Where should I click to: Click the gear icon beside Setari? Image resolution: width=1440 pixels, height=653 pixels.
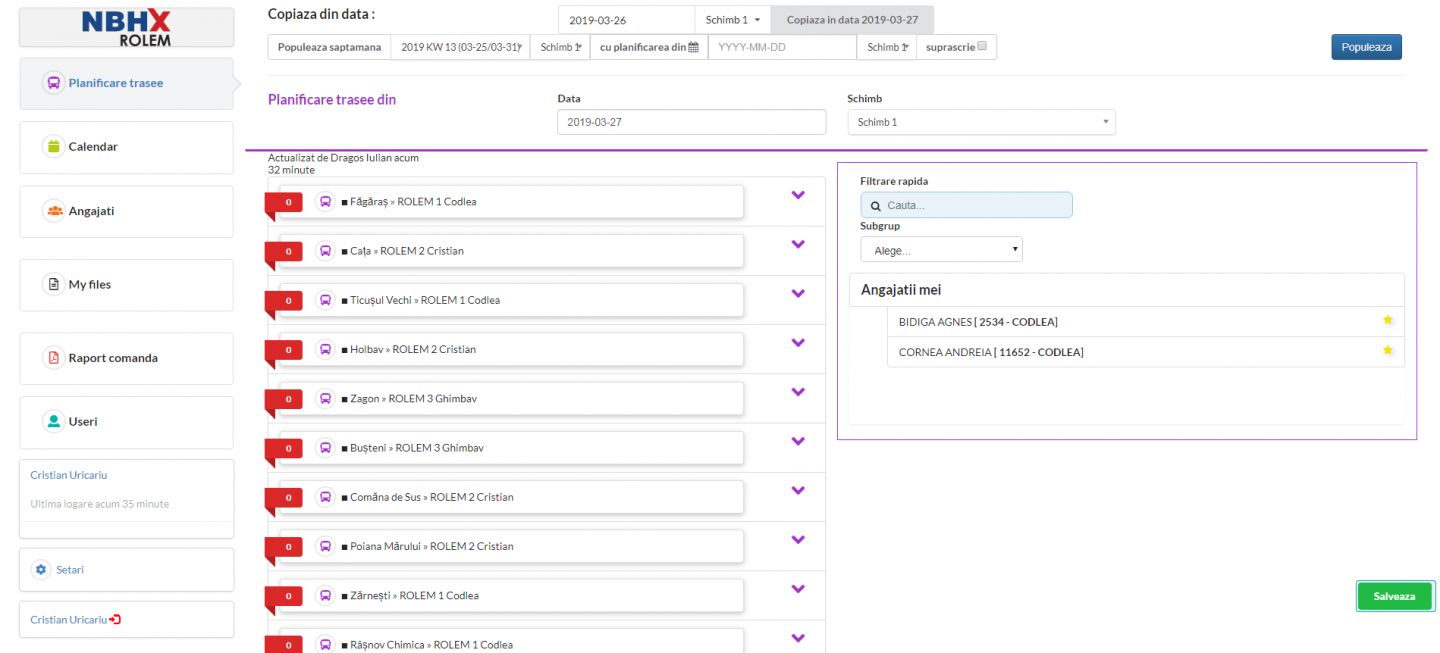[41, 570]
